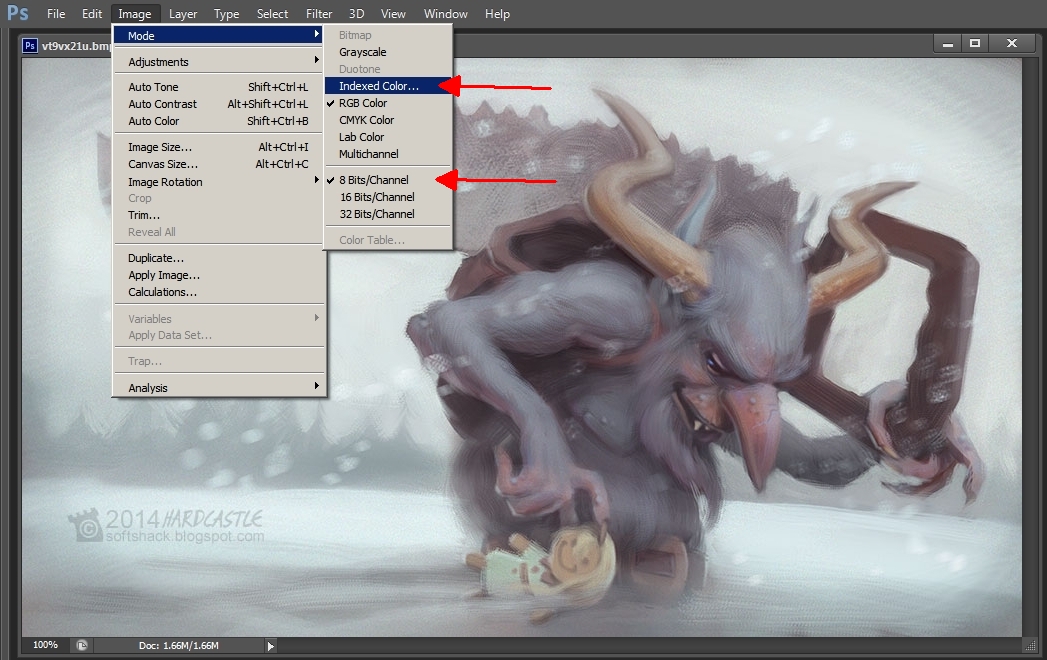The image size is (1047, 660).
Task: Open Canvas Size dialog
Action: click(218, 164)
